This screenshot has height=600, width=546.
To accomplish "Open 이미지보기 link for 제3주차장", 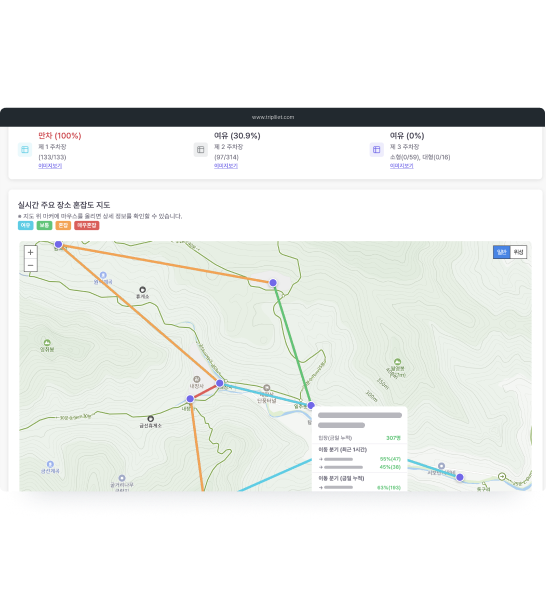I will click(x=401, y=166).
